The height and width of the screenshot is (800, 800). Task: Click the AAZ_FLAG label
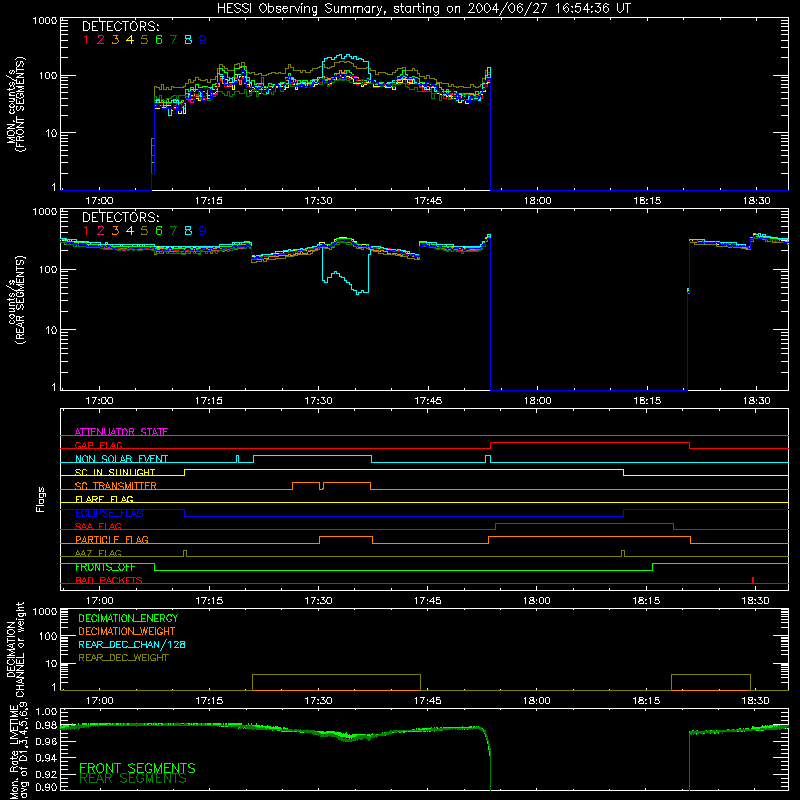point(98,553)
